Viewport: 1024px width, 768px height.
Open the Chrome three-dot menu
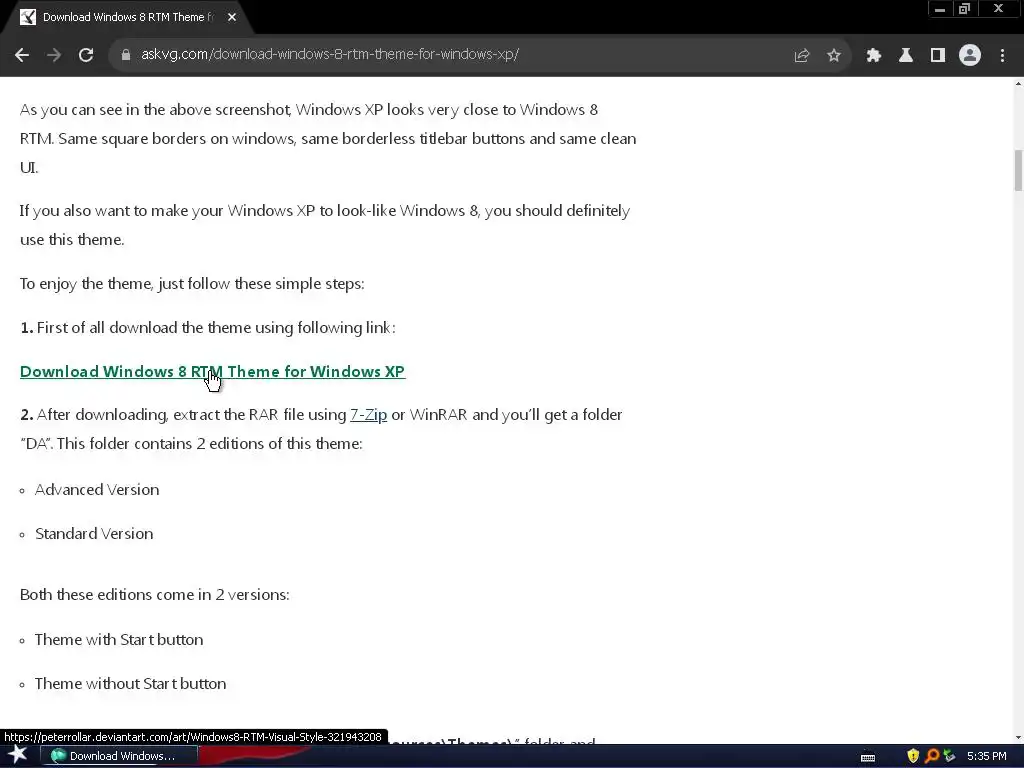1002,56
